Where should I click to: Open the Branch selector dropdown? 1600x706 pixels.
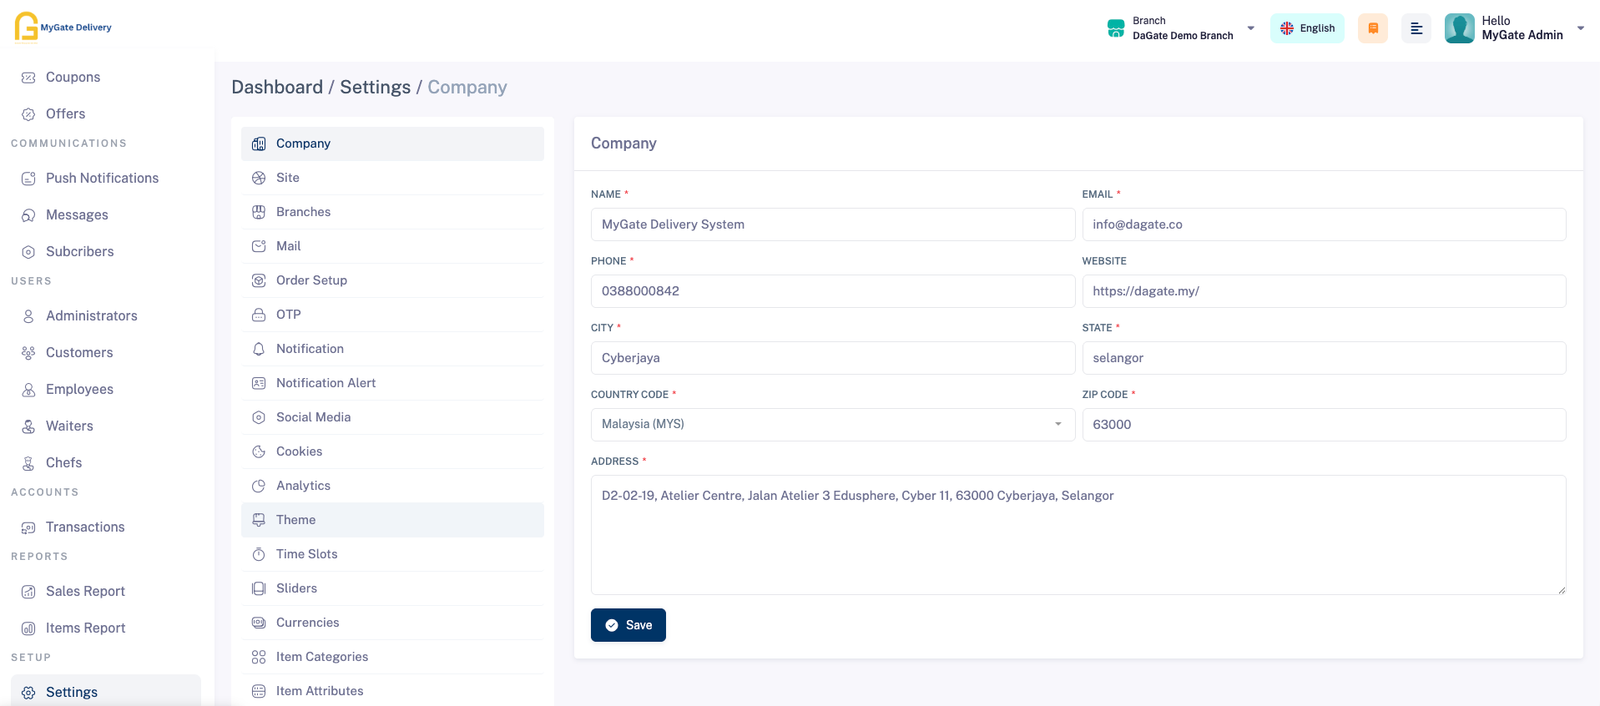pyautogui.click(x=1182, y=28)
